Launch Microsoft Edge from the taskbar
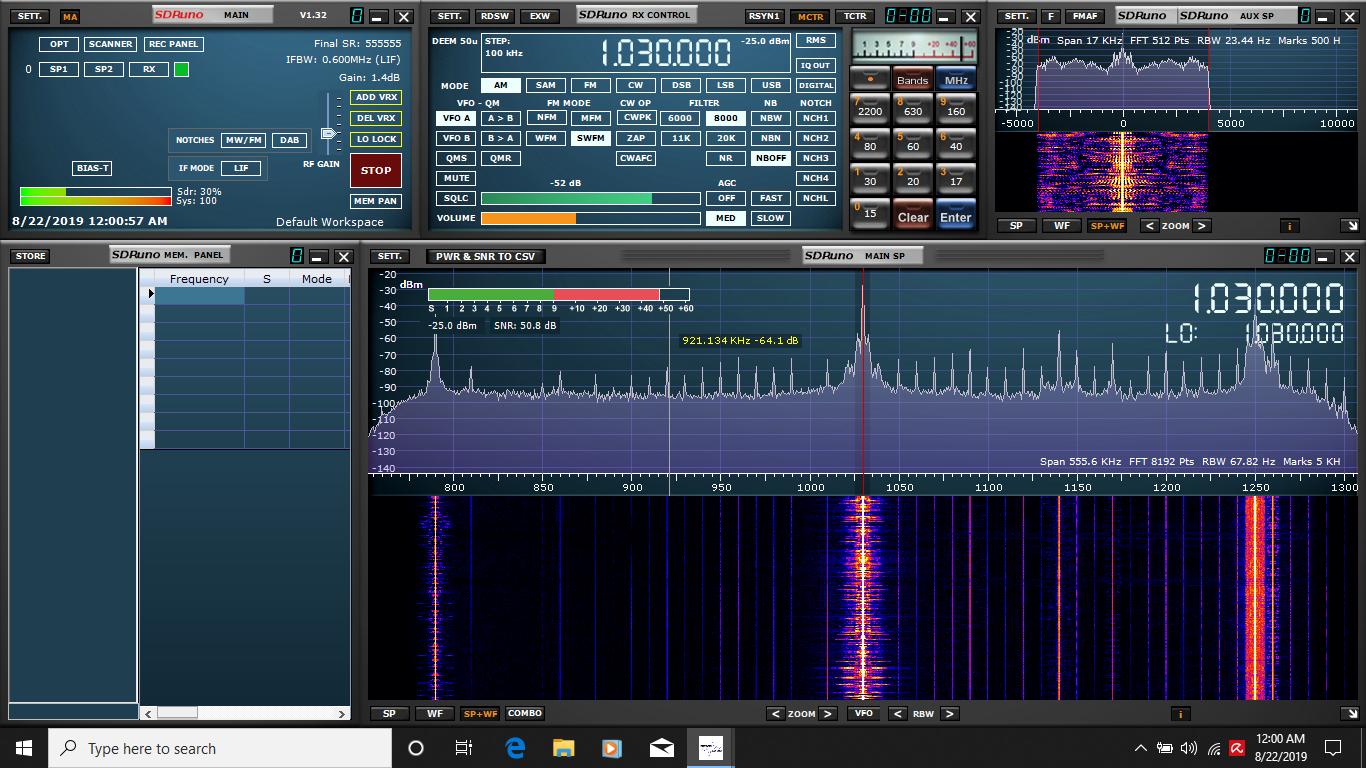This screenshot has height=768, width=1366. 515,748
